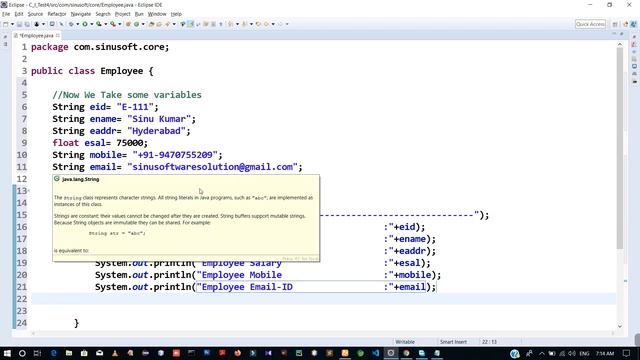The height and width of the screenshot is (360, 640).
Task: Click the Open Perspective icon
Action: click(x=615, y=24)
